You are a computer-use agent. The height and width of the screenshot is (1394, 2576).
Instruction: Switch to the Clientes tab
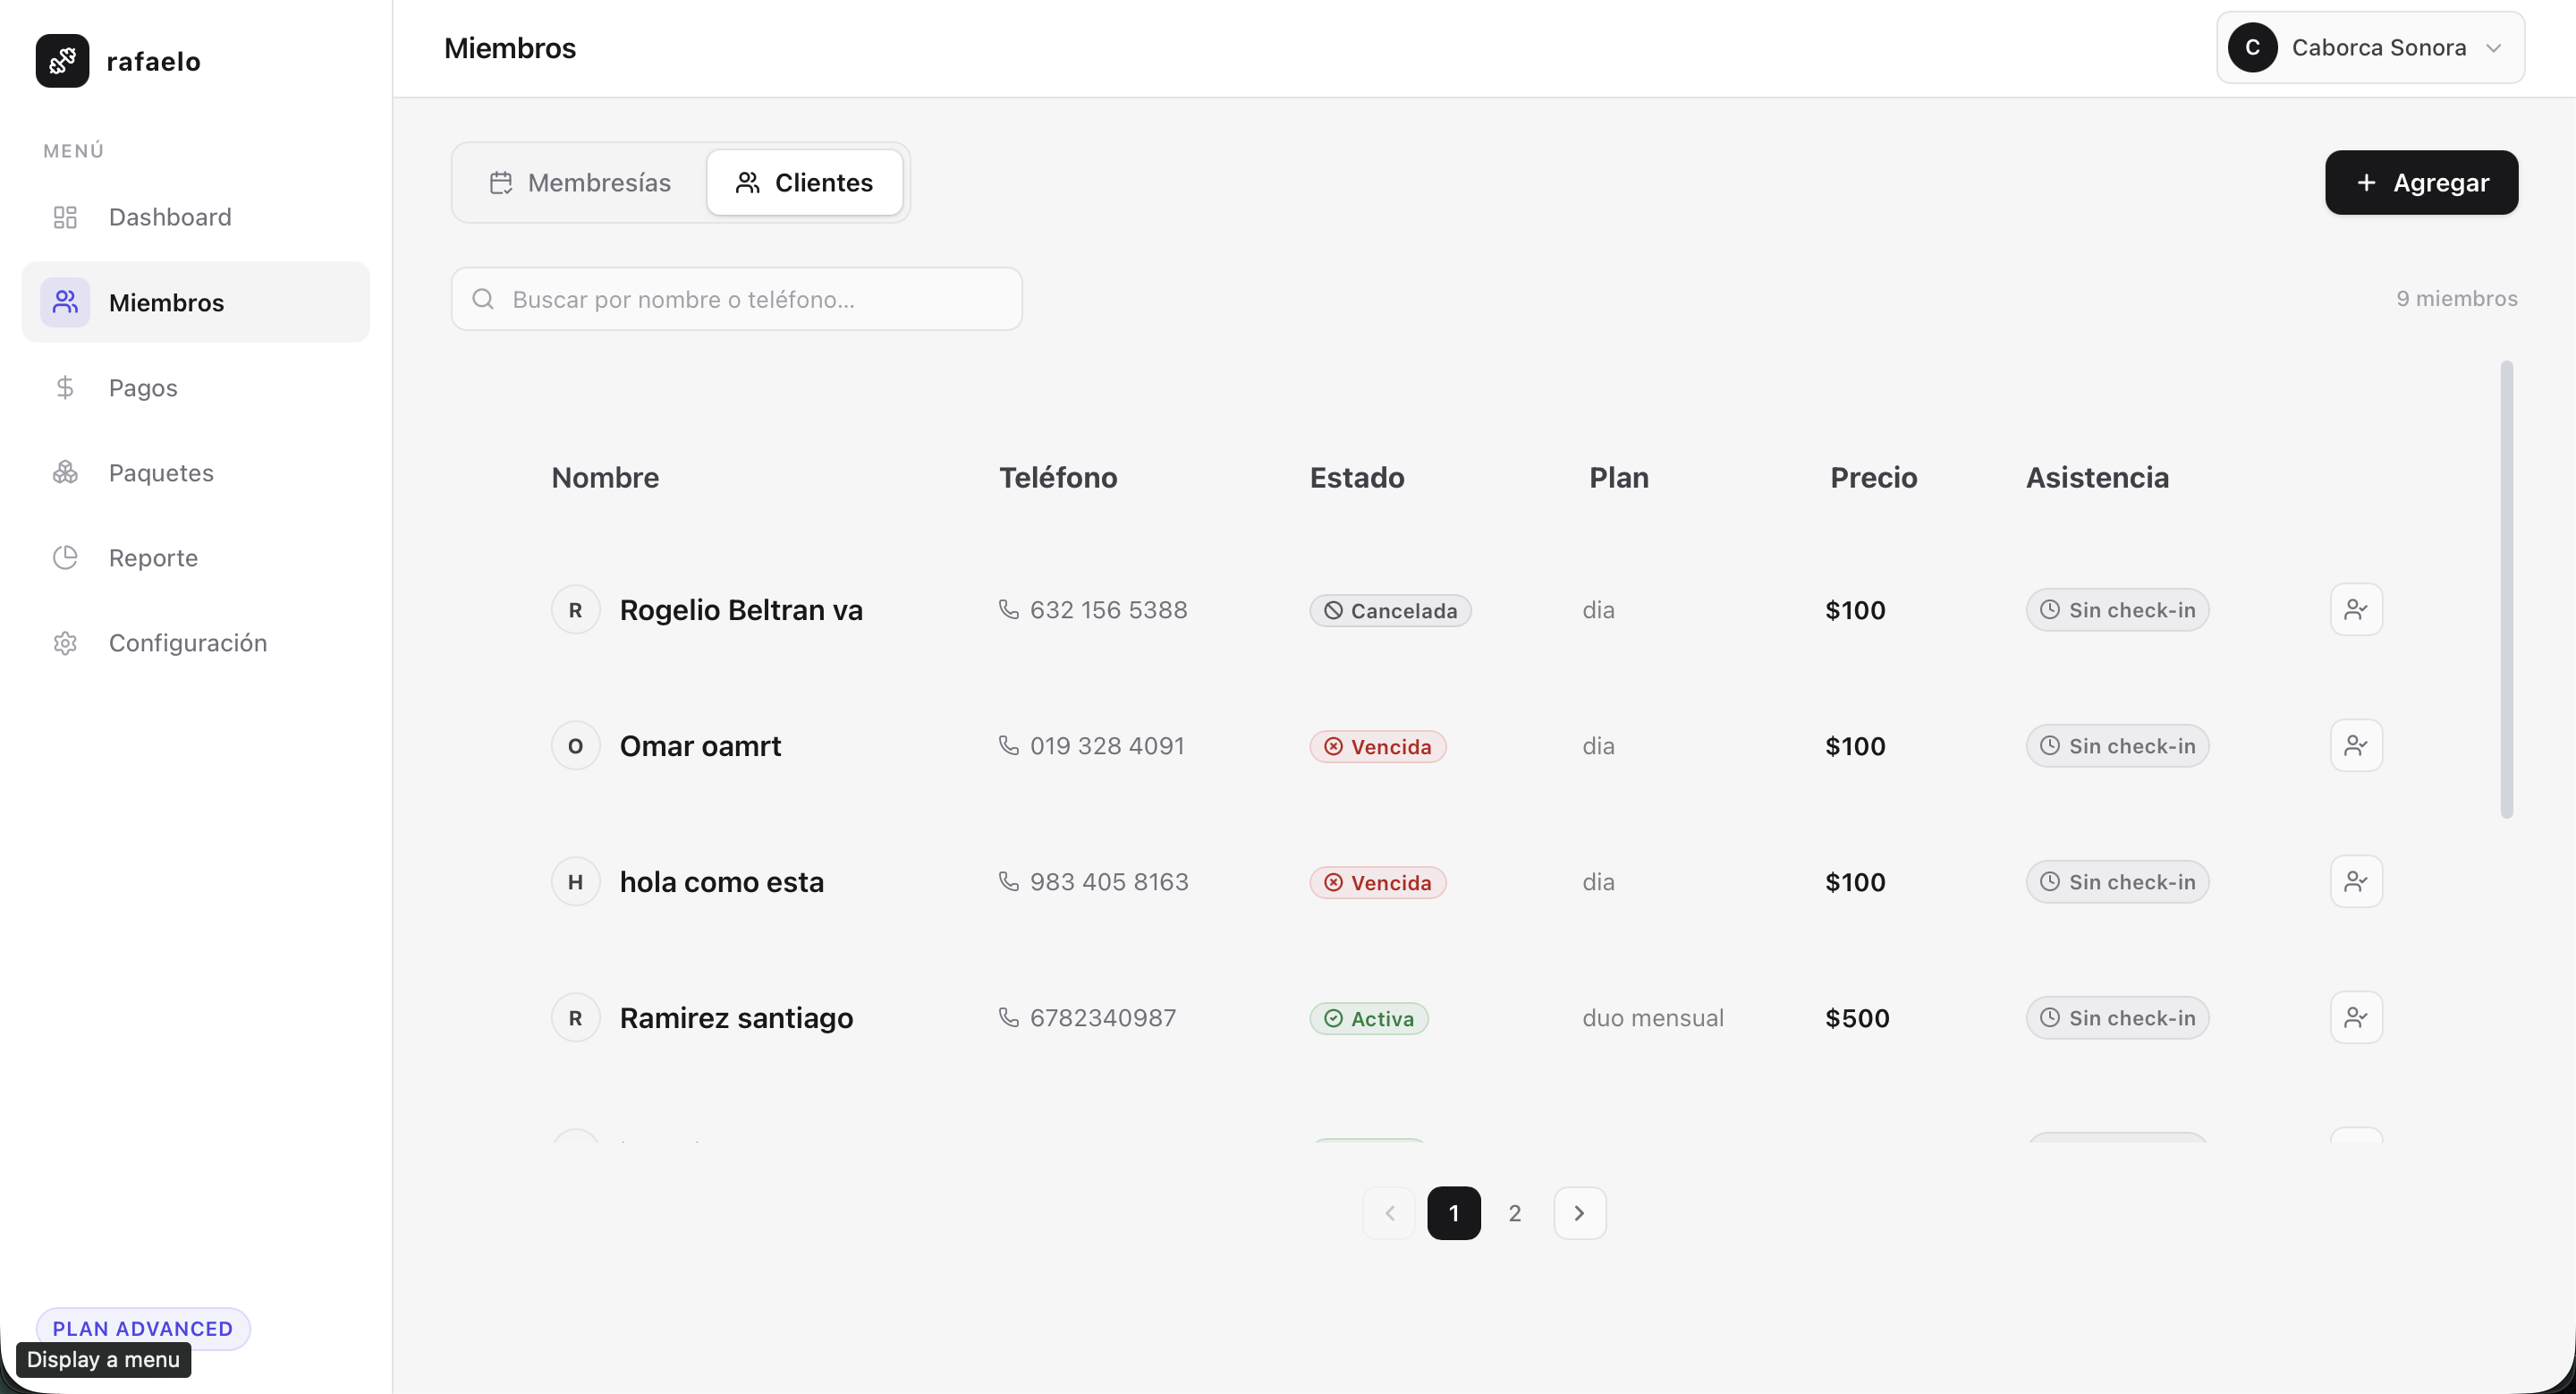[804, 183]
